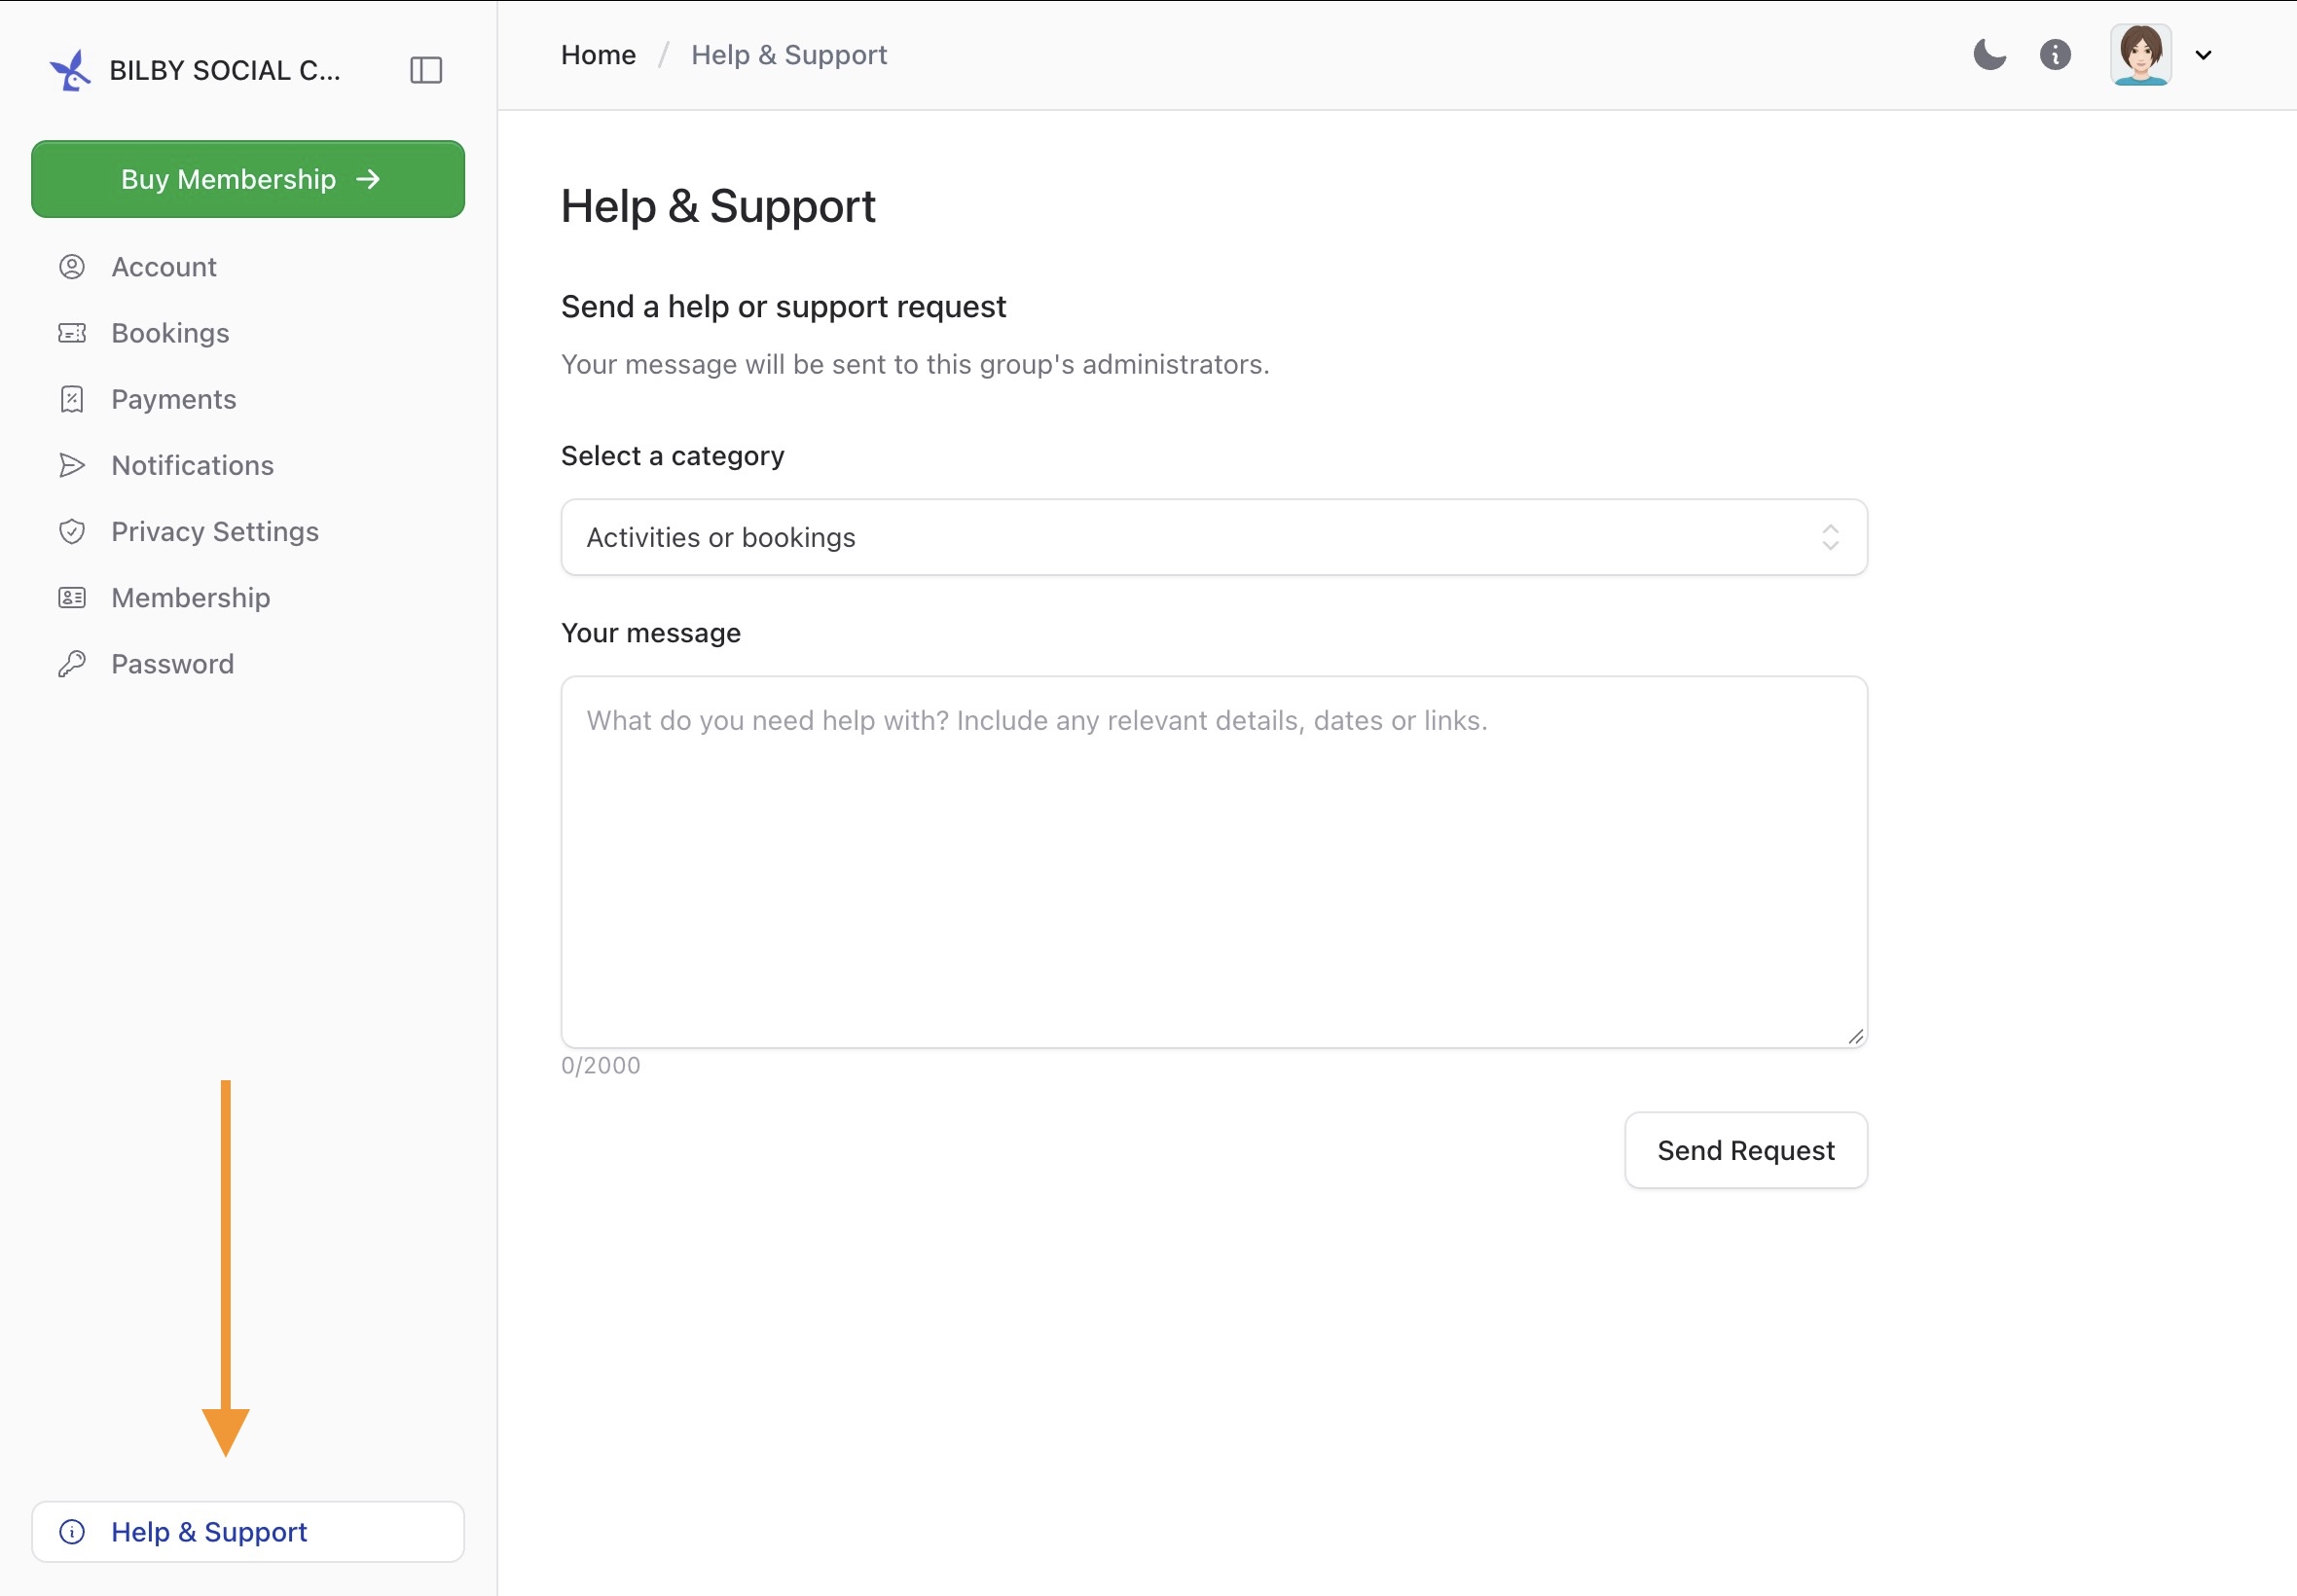Expand the profile menu chevron

[x=2203, y=55]
